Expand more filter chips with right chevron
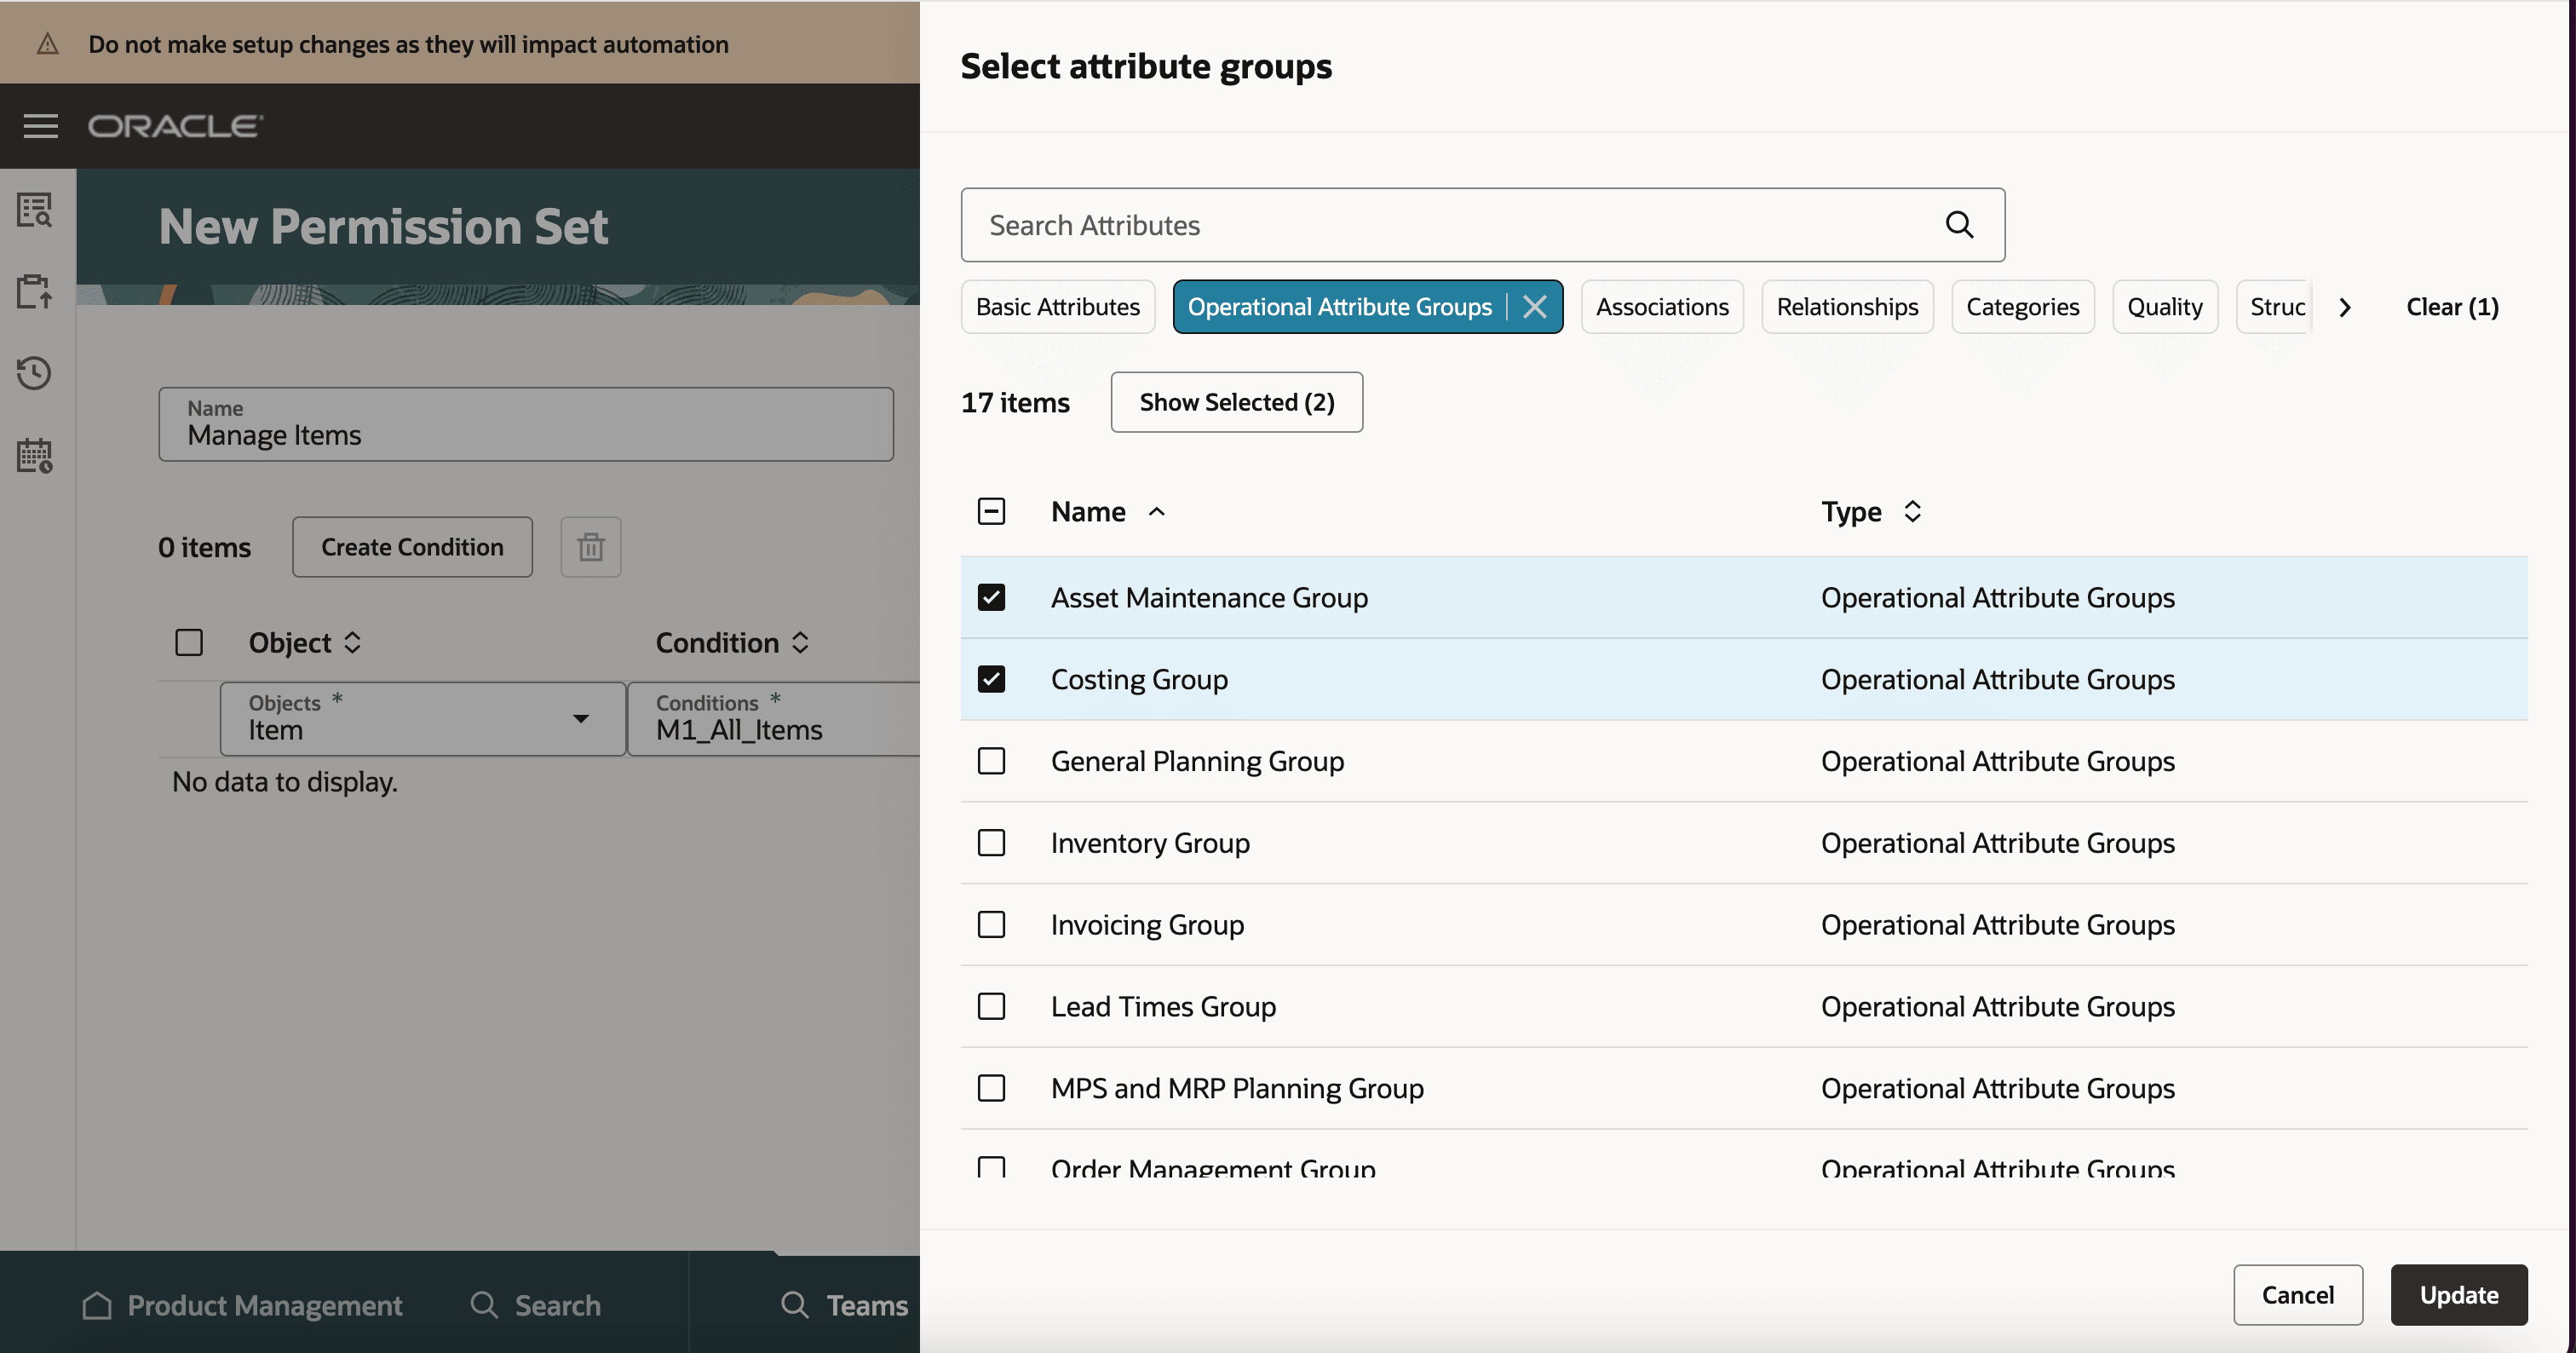Viewport: 2576px width, 1353px height. 2345,307
